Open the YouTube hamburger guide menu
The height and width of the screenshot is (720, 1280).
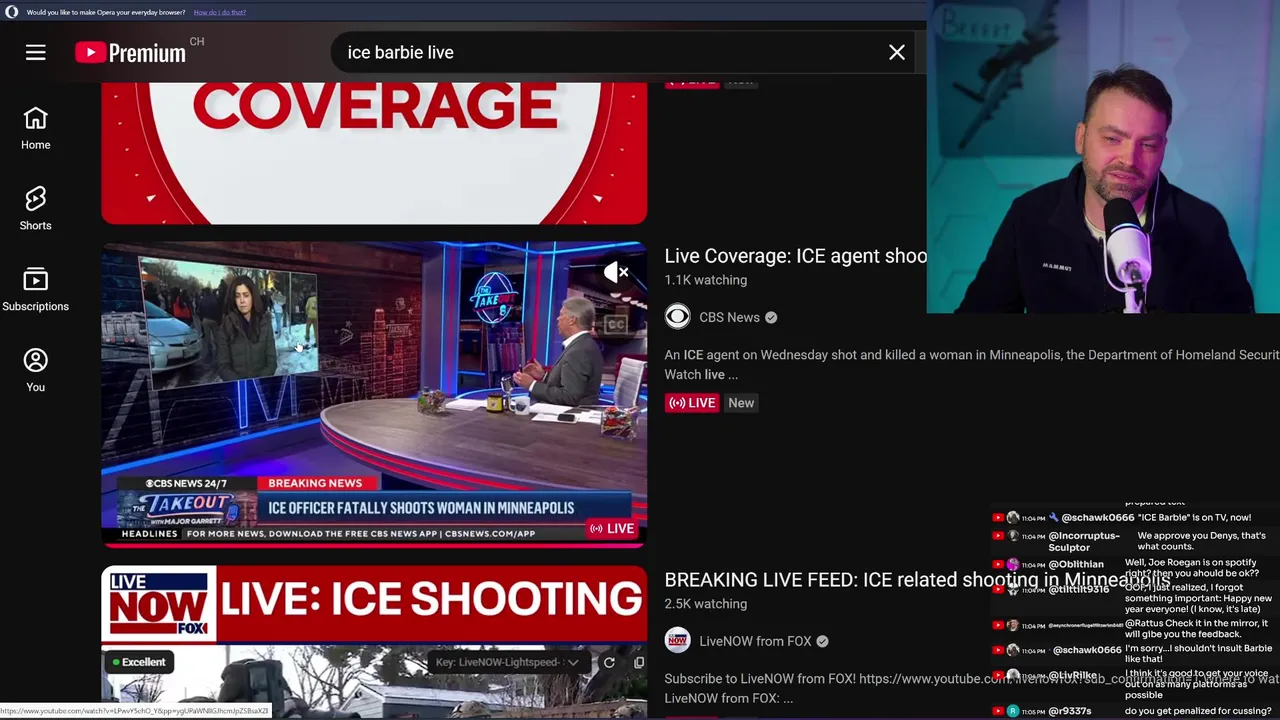coord(35,52)
